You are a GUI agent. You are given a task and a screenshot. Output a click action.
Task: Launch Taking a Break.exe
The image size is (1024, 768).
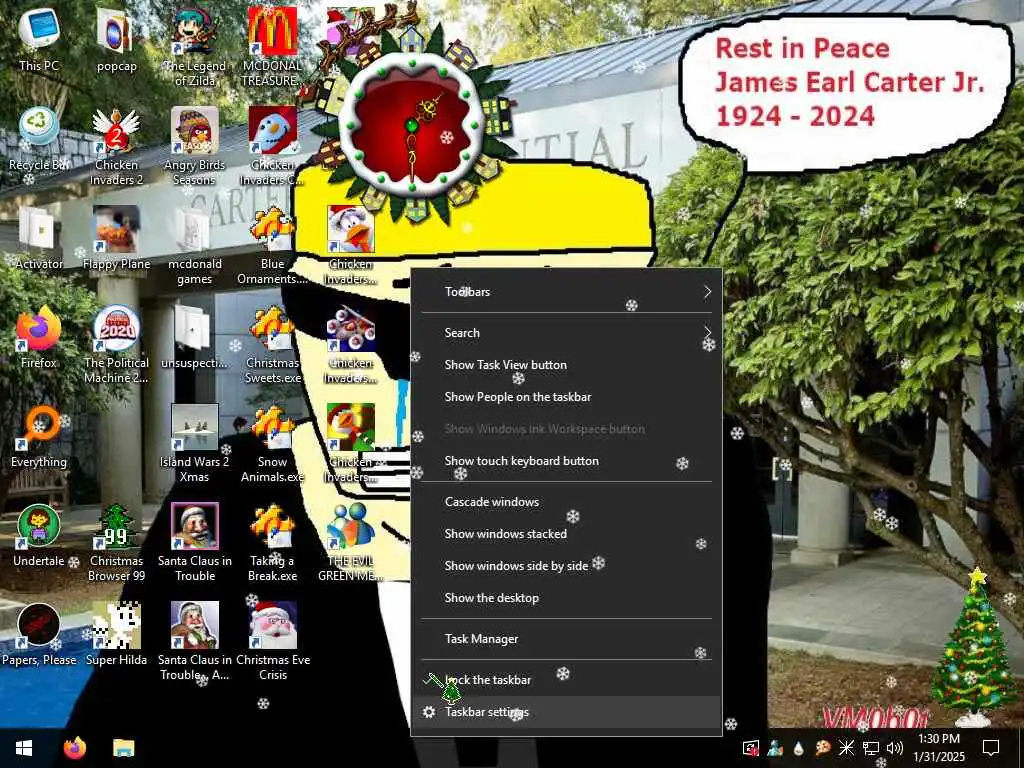click(x=272, y=541)
